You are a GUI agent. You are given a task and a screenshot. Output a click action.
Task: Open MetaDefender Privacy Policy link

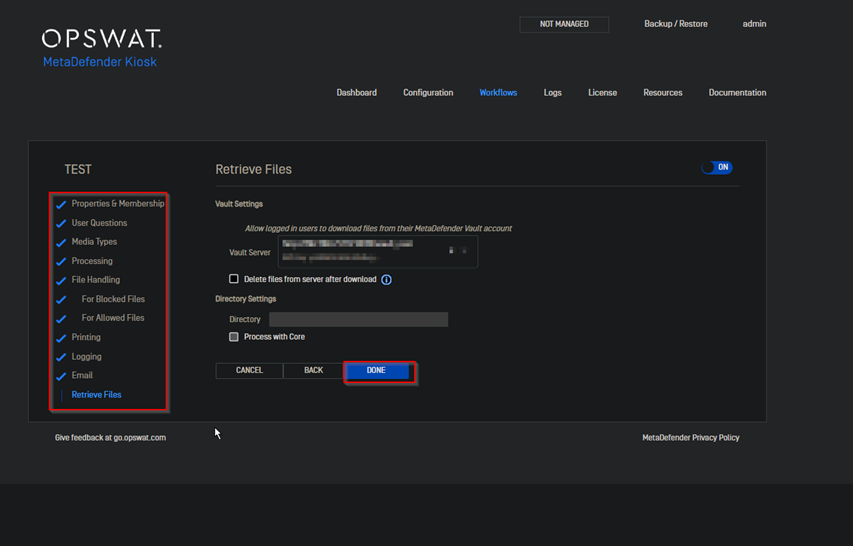click(x=691, y=438)
